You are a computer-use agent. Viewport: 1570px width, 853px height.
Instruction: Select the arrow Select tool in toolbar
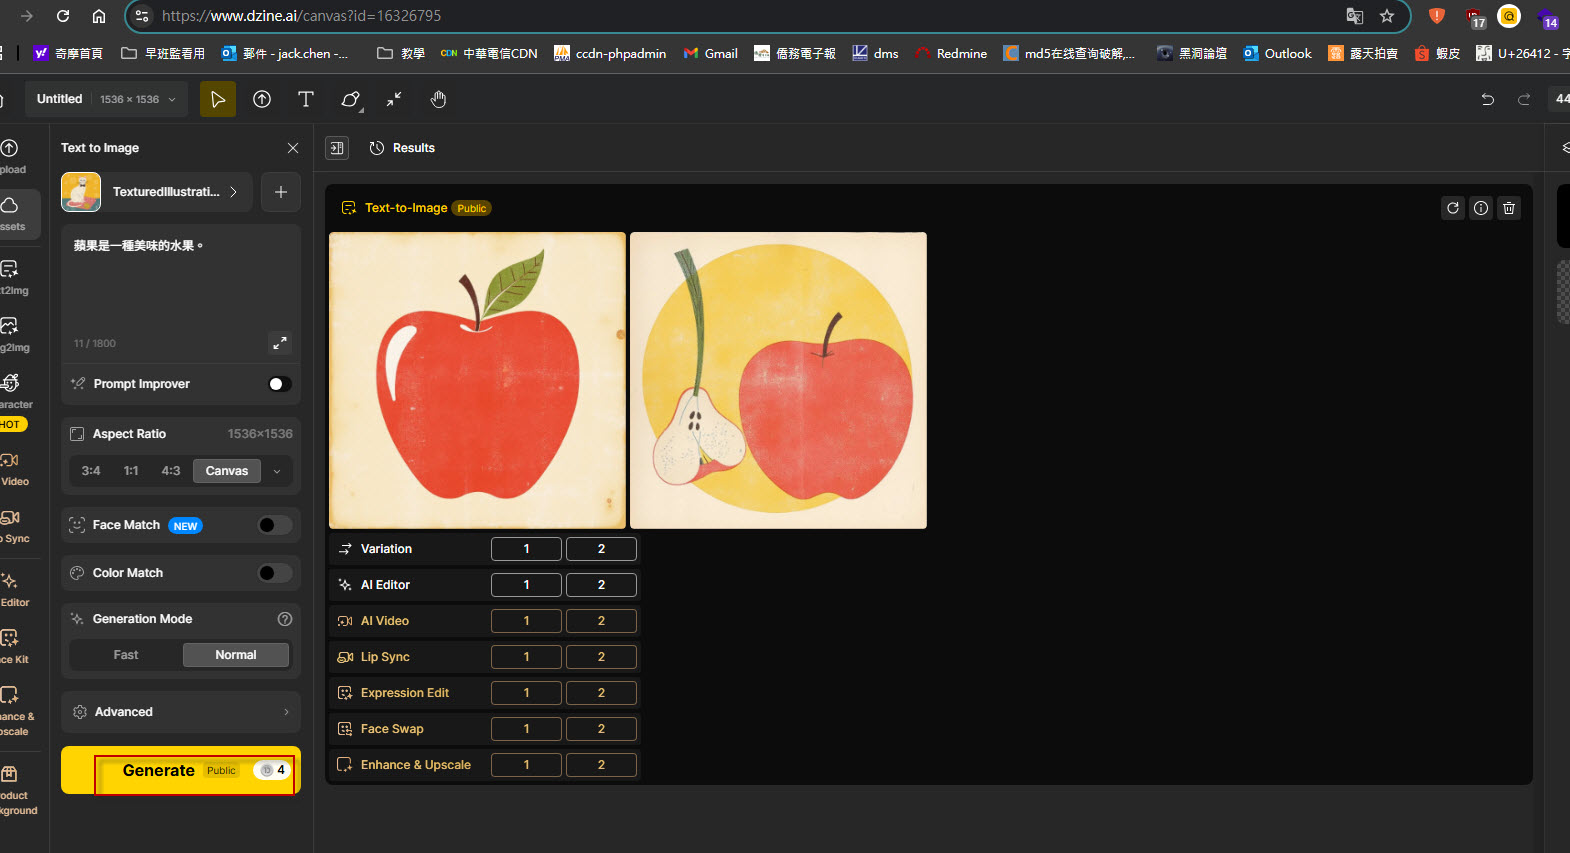(x=218, y=99)
